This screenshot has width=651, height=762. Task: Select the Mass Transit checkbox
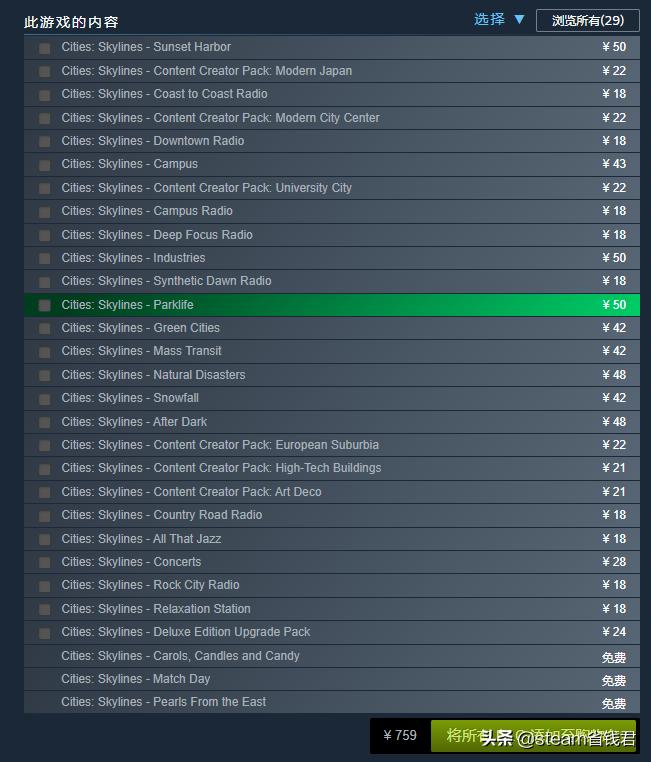(x=44, y=352)
